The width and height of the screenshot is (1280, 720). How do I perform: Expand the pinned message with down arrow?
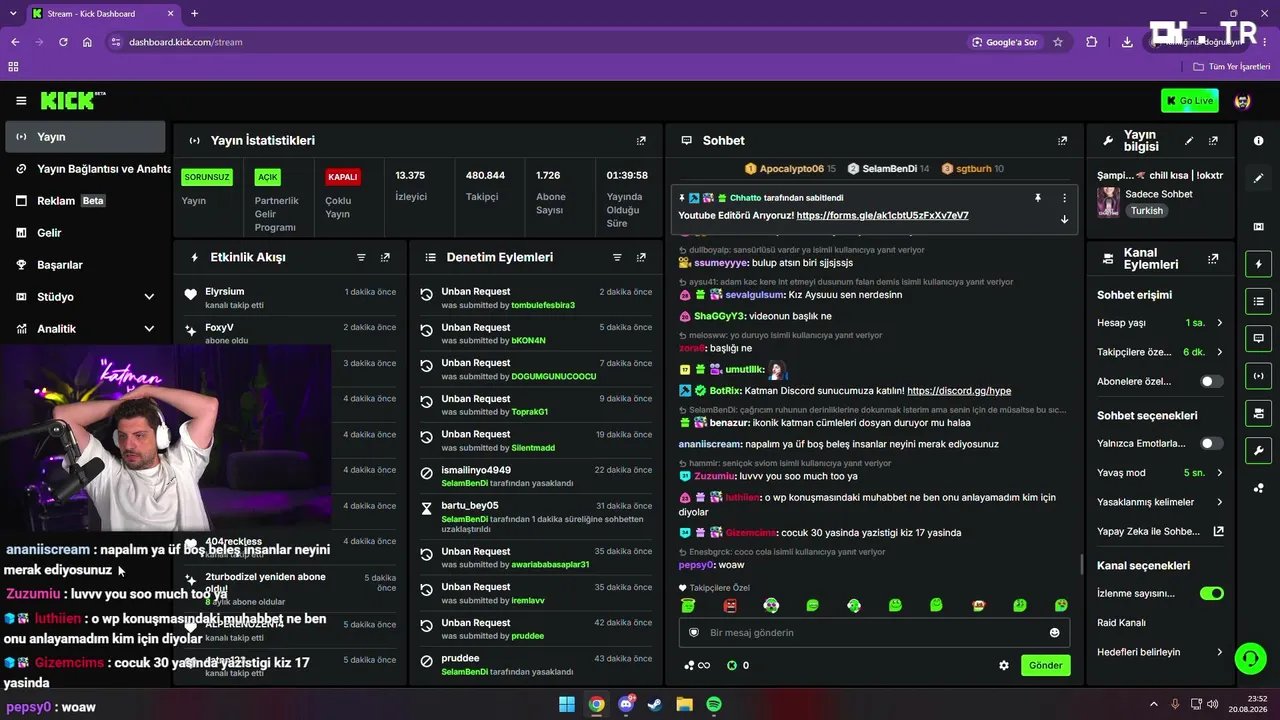[x=1064, y=219]
